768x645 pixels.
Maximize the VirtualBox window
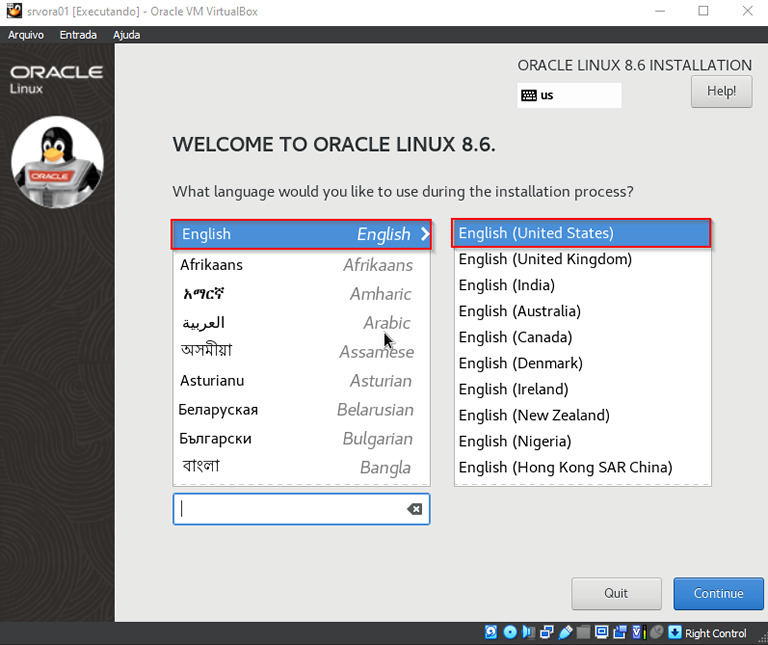703,11
